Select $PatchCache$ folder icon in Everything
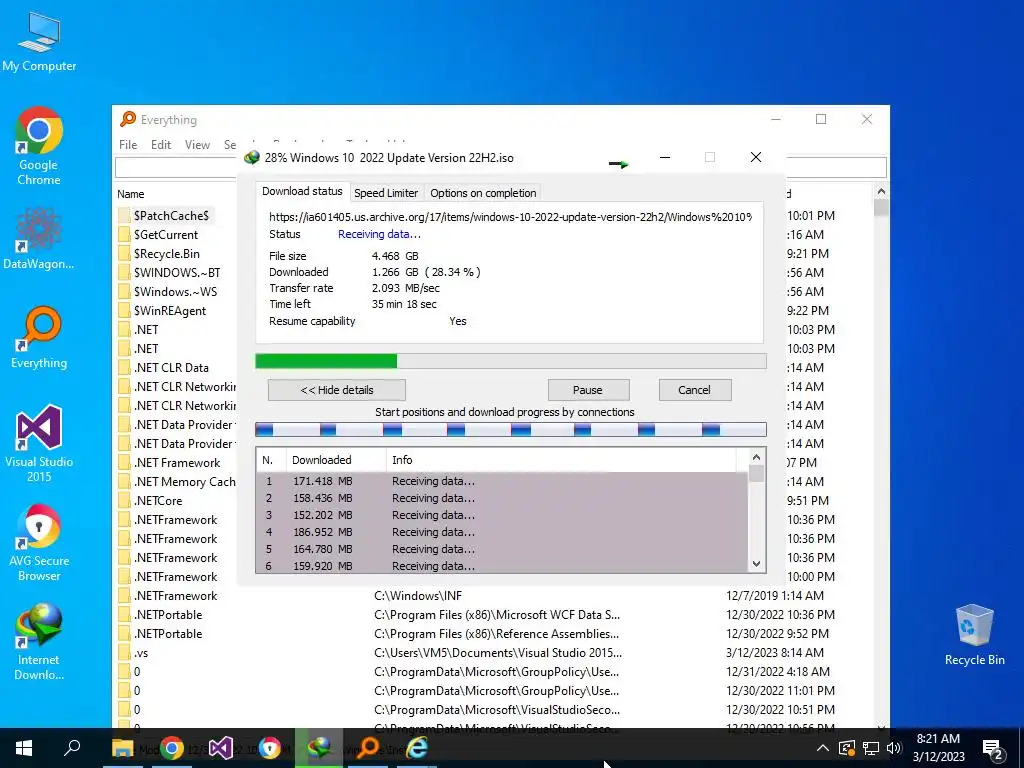This screenshot has width=1024, height=768. click(125, 216)
